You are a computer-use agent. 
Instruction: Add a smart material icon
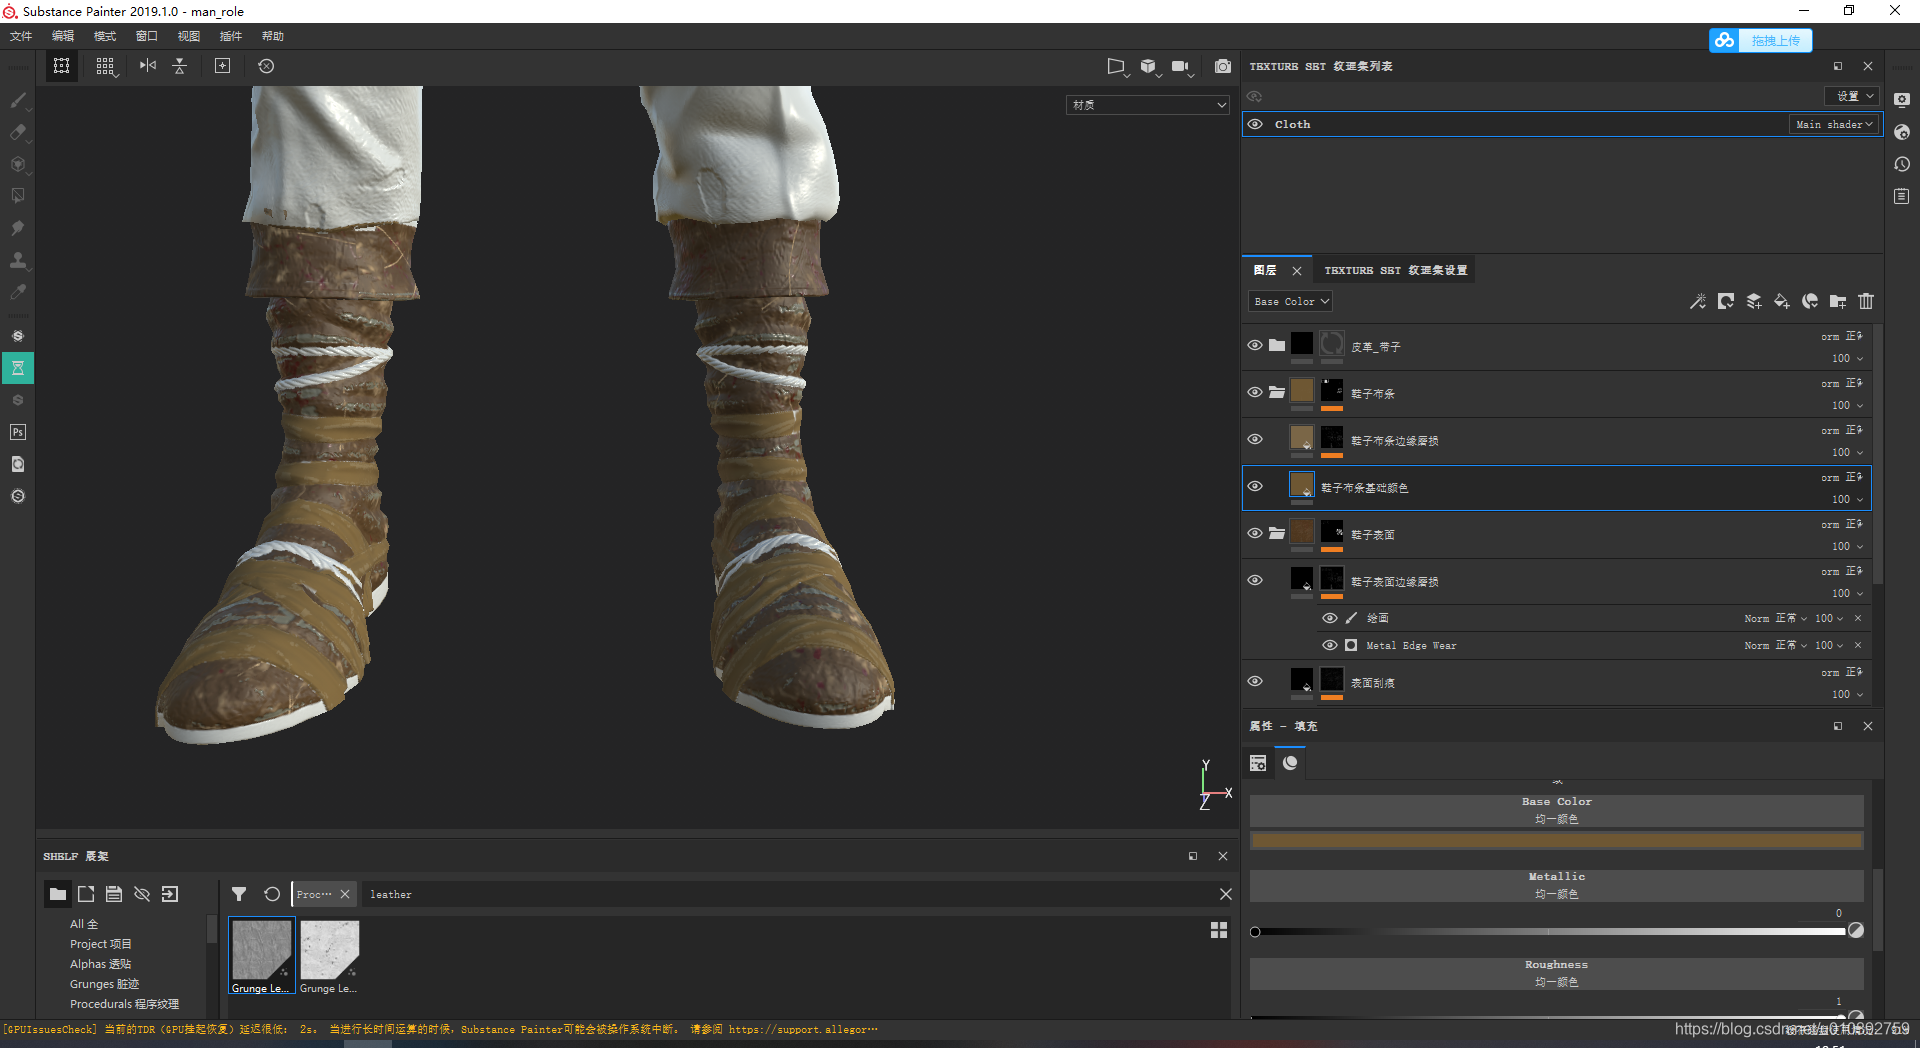pos(1810,301)
